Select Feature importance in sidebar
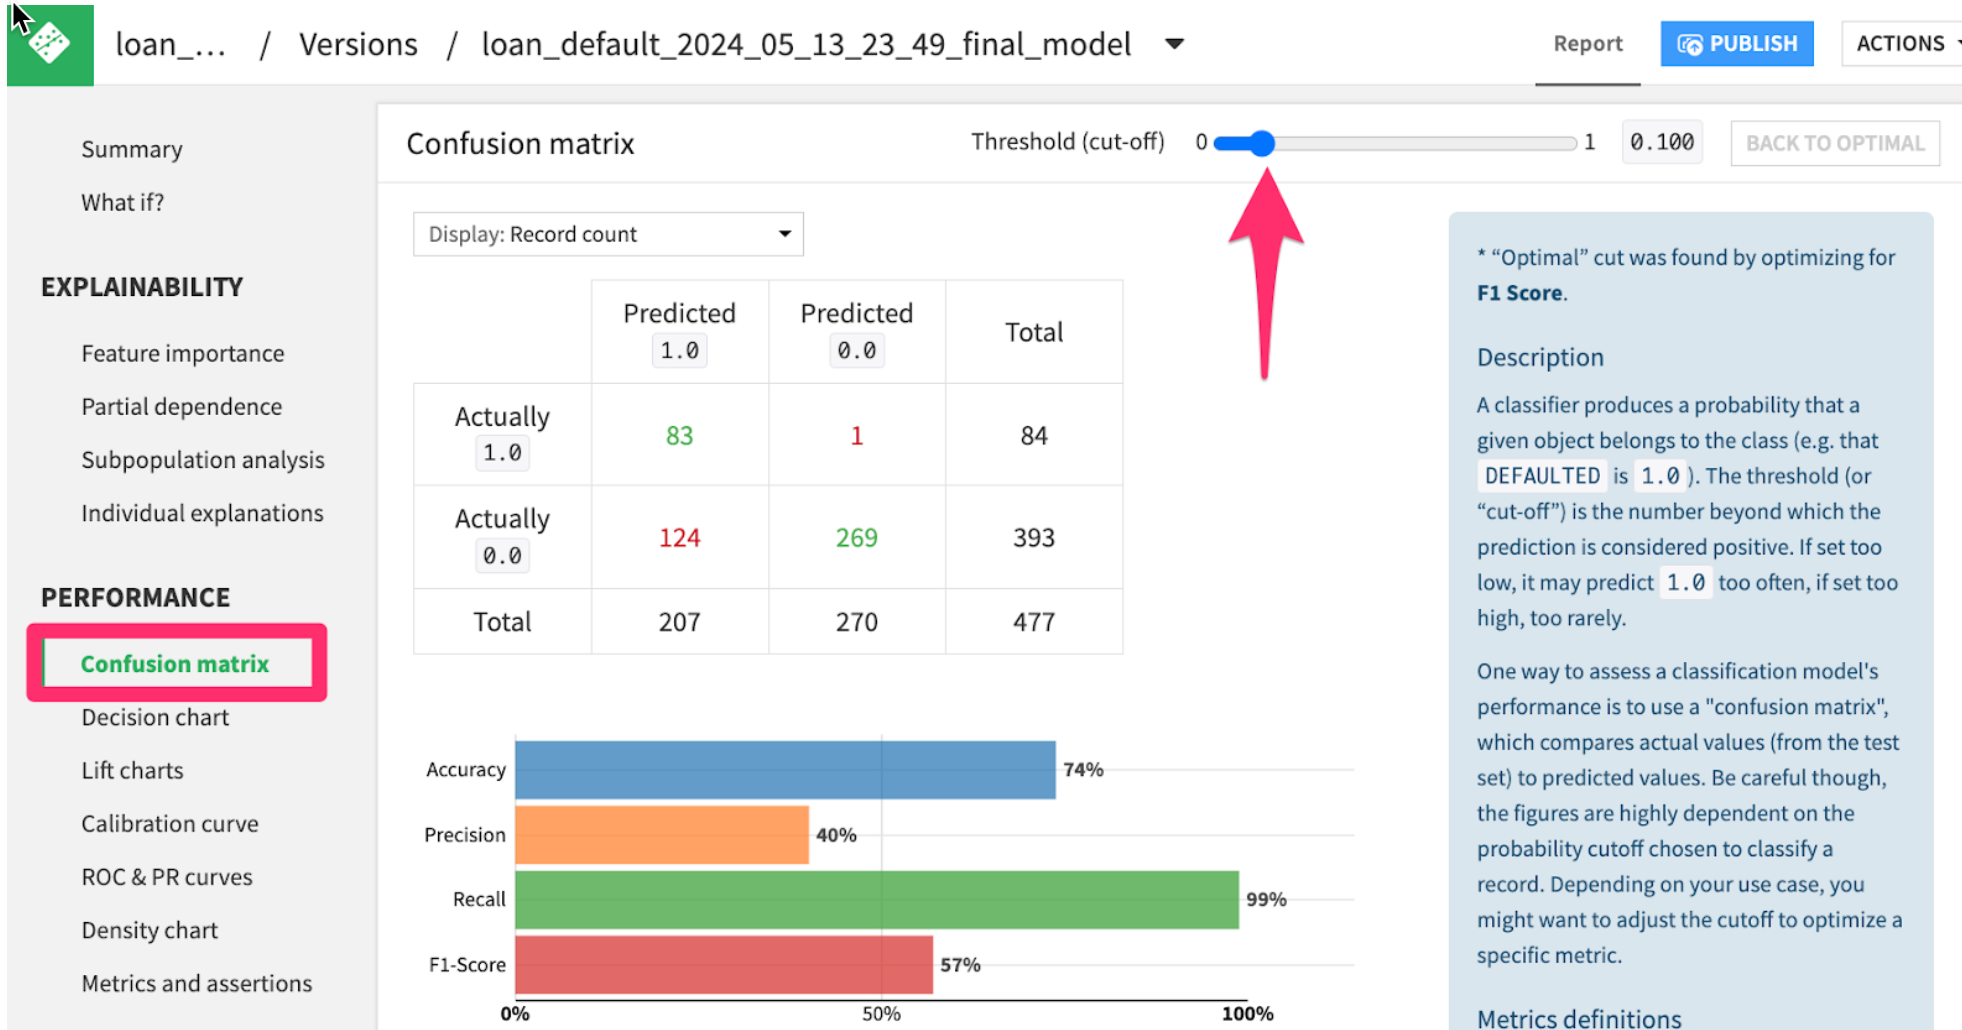The image size is (1962, 1030). point(183,353)
